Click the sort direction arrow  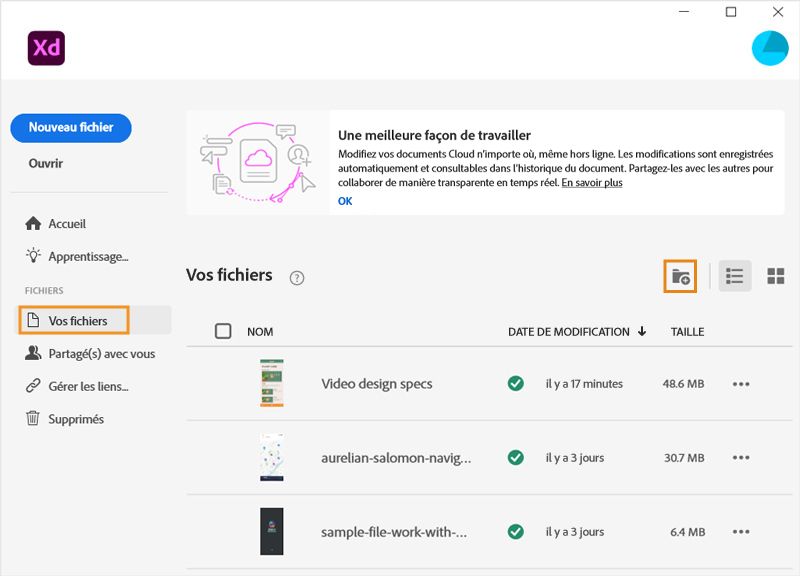642,331
